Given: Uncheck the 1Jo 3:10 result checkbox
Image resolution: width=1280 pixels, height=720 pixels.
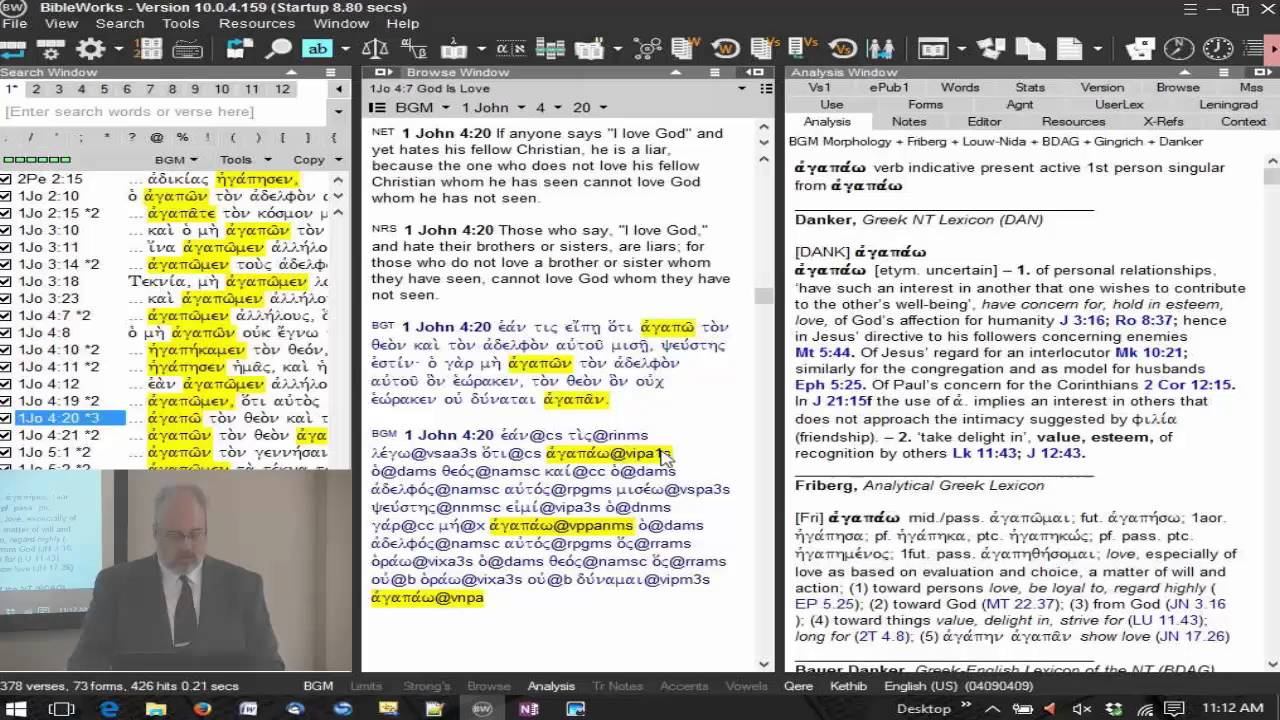Looking at the screenshot, I should 6,230.
